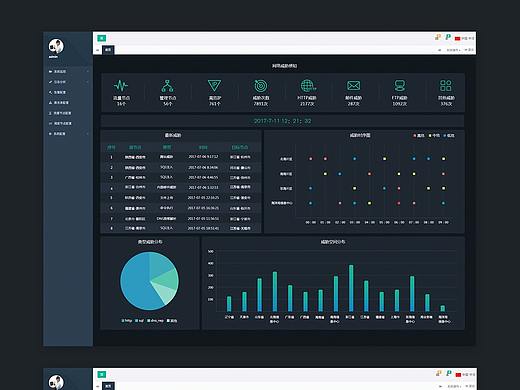This screenshot has height=390, width=520.
Task: Click row 8 in the latest threats table
Action: 181,228
